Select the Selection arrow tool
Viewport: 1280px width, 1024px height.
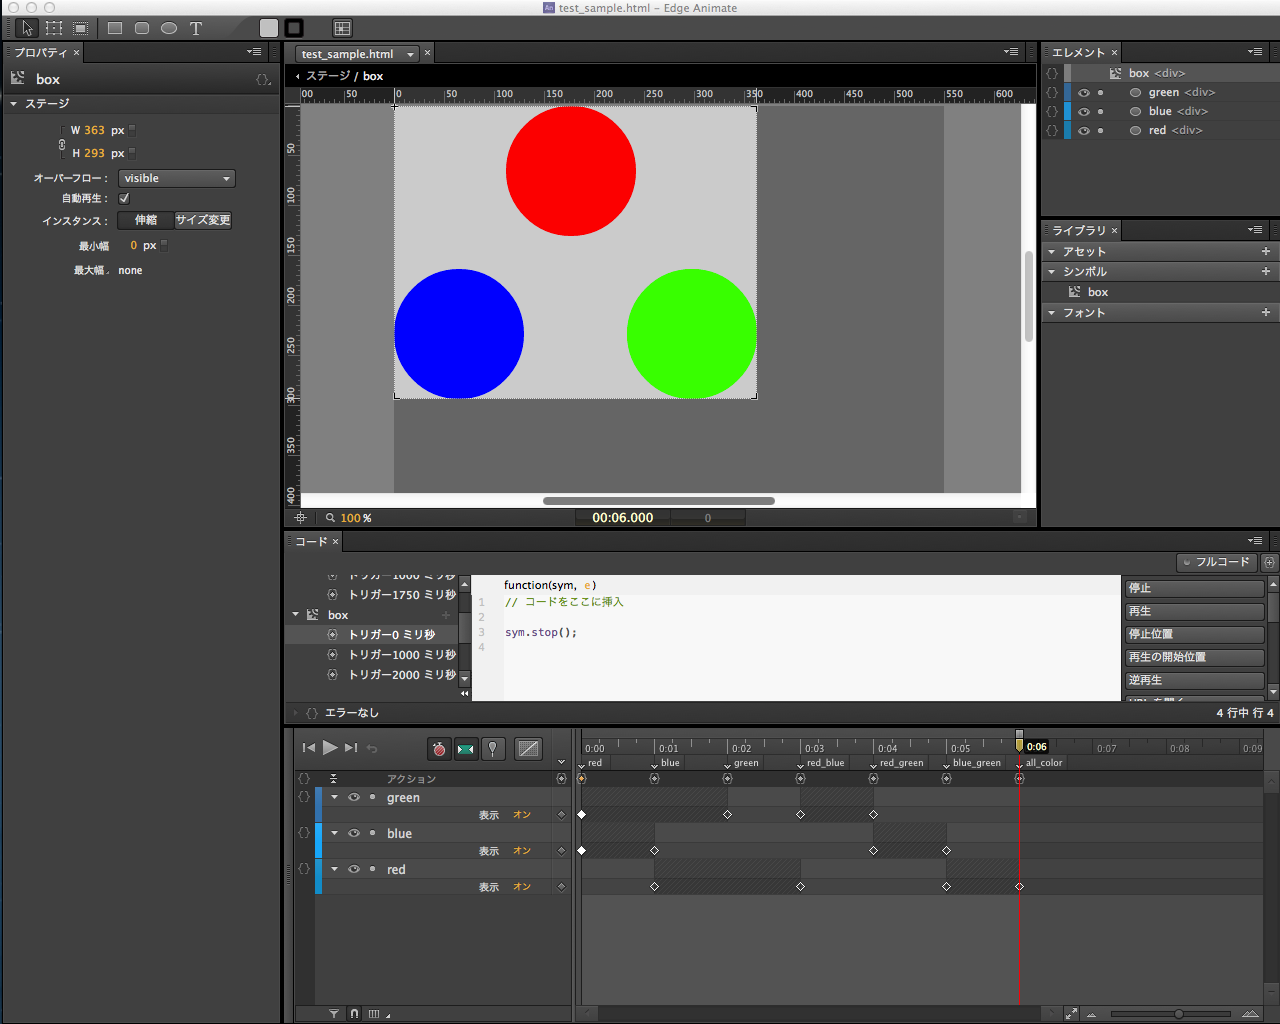(27, 28)
